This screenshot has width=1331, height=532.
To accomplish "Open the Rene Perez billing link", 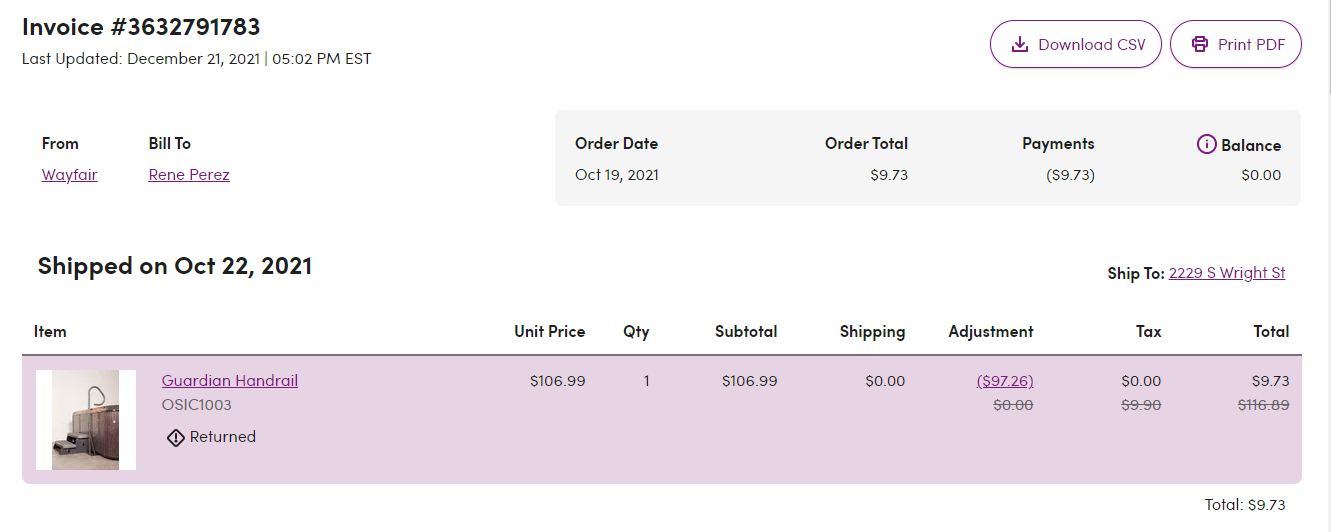I will point(189,174).
